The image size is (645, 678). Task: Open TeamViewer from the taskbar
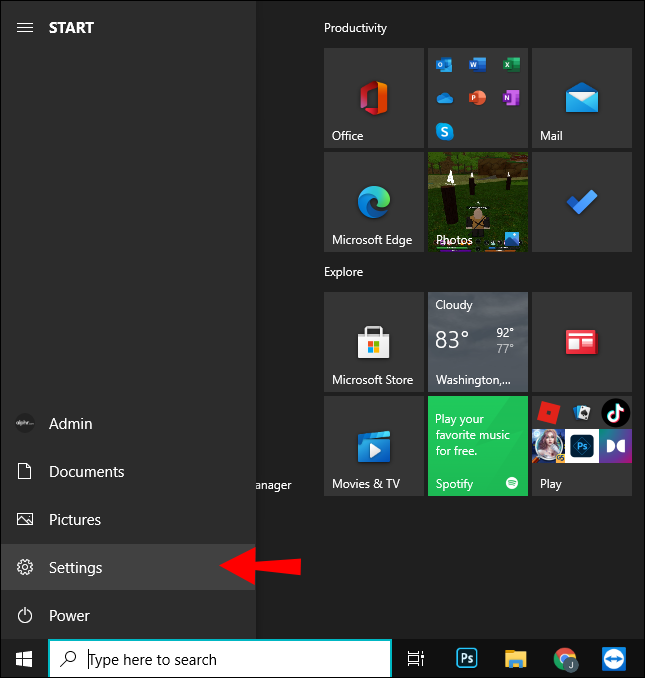[614, 659]
